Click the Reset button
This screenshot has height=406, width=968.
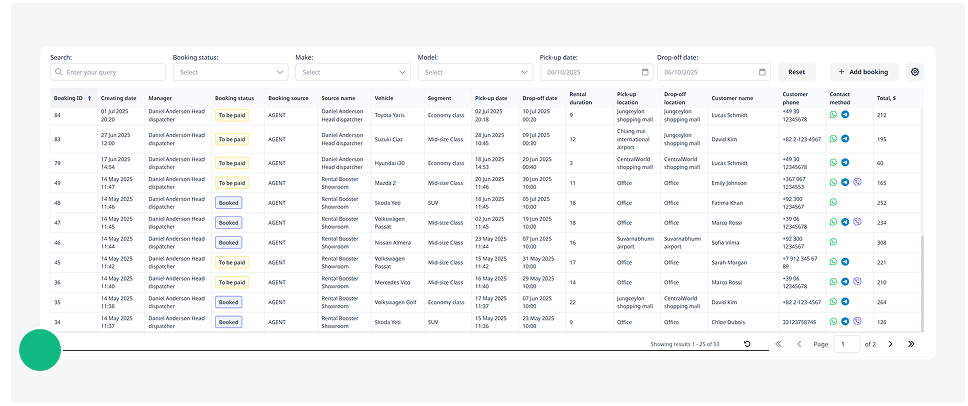pyautogui.click(x=796, y=72)
